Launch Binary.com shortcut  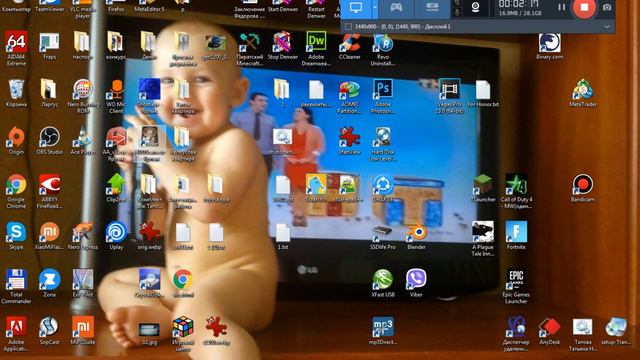pyautogui.click(x=549, y=46)
